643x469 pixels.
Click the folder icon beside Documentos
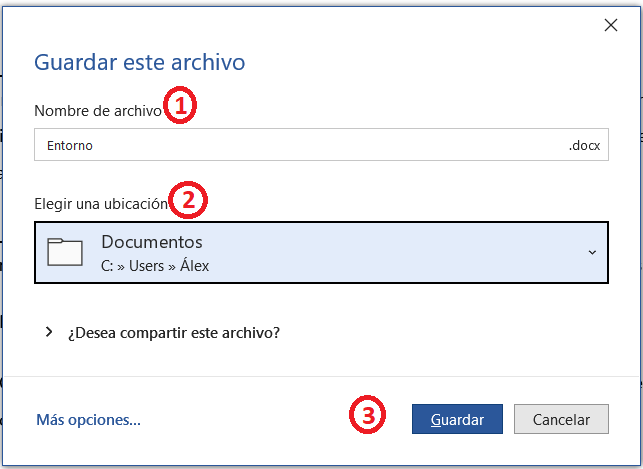click(x=65, y=252)
